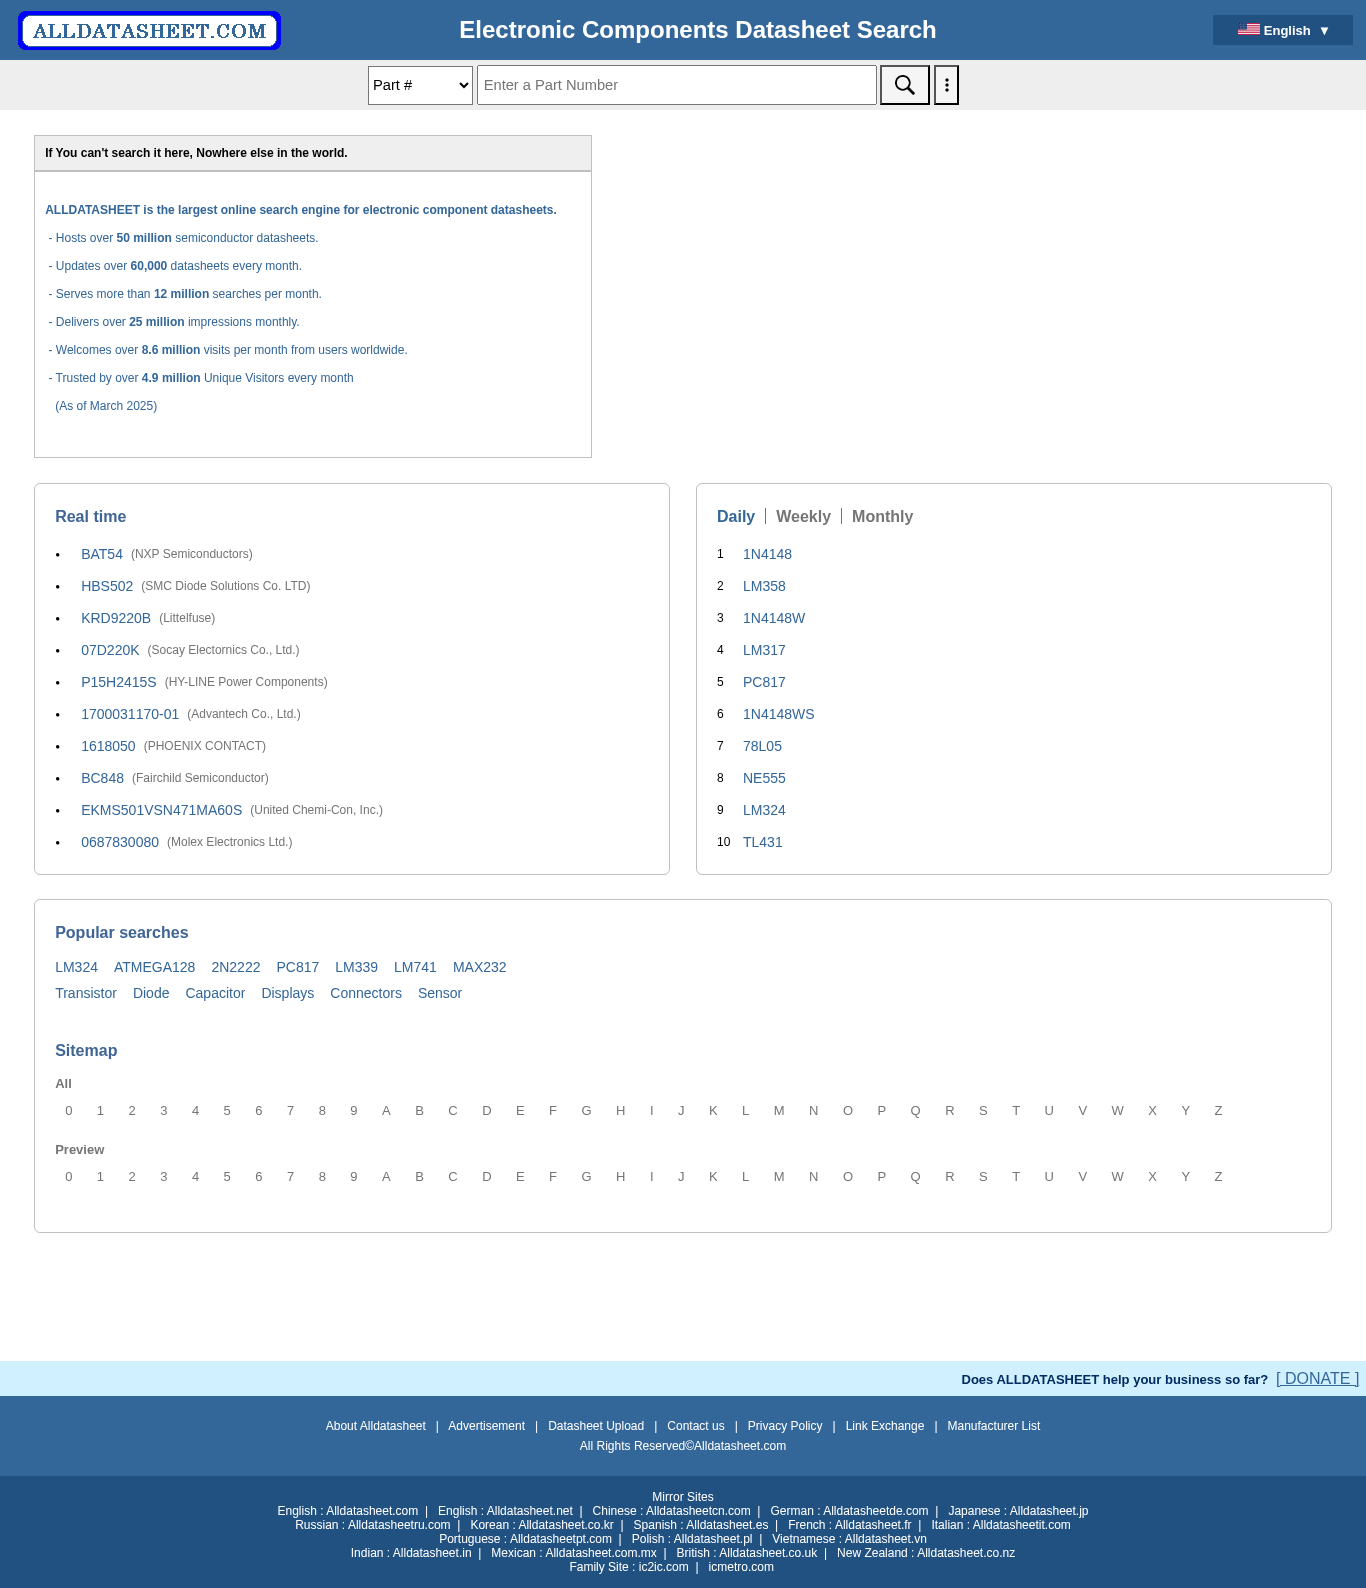This screenshot has height=1588, width=1366.
Task: Open letter Z in the All sitemap row
Action: [x=1218, y=1111]
